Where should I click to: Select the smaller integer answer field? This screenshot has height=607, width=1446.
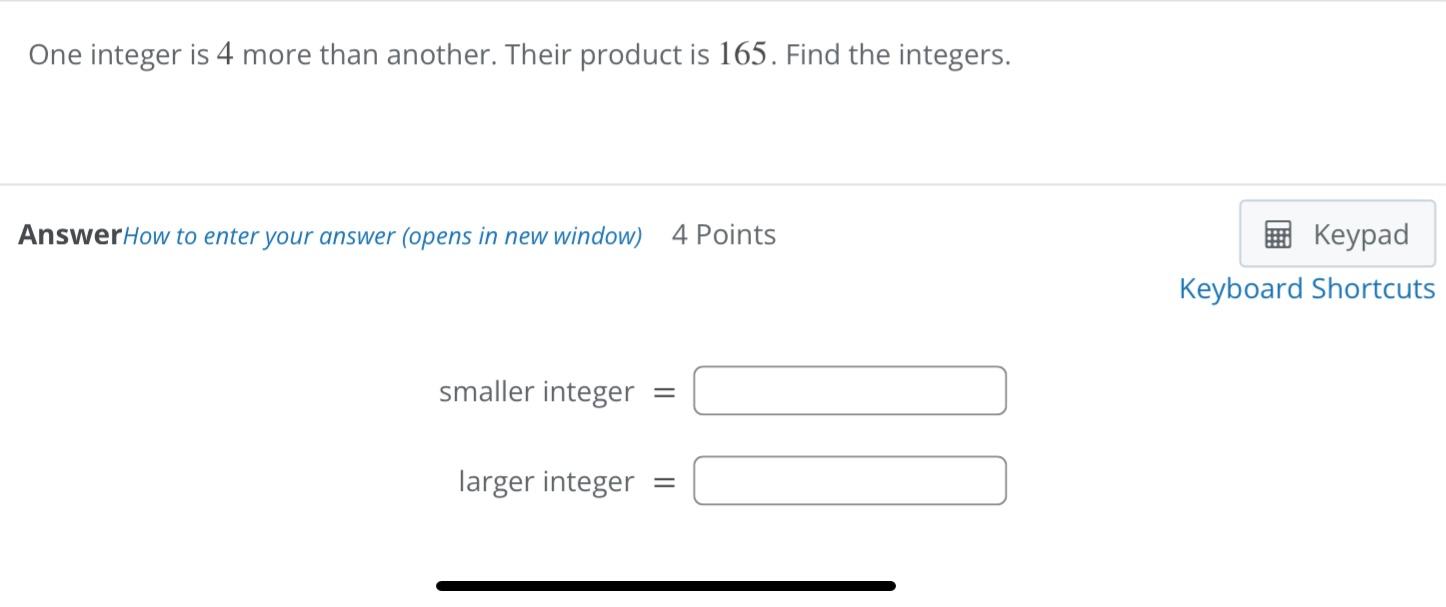pos(849,390)
